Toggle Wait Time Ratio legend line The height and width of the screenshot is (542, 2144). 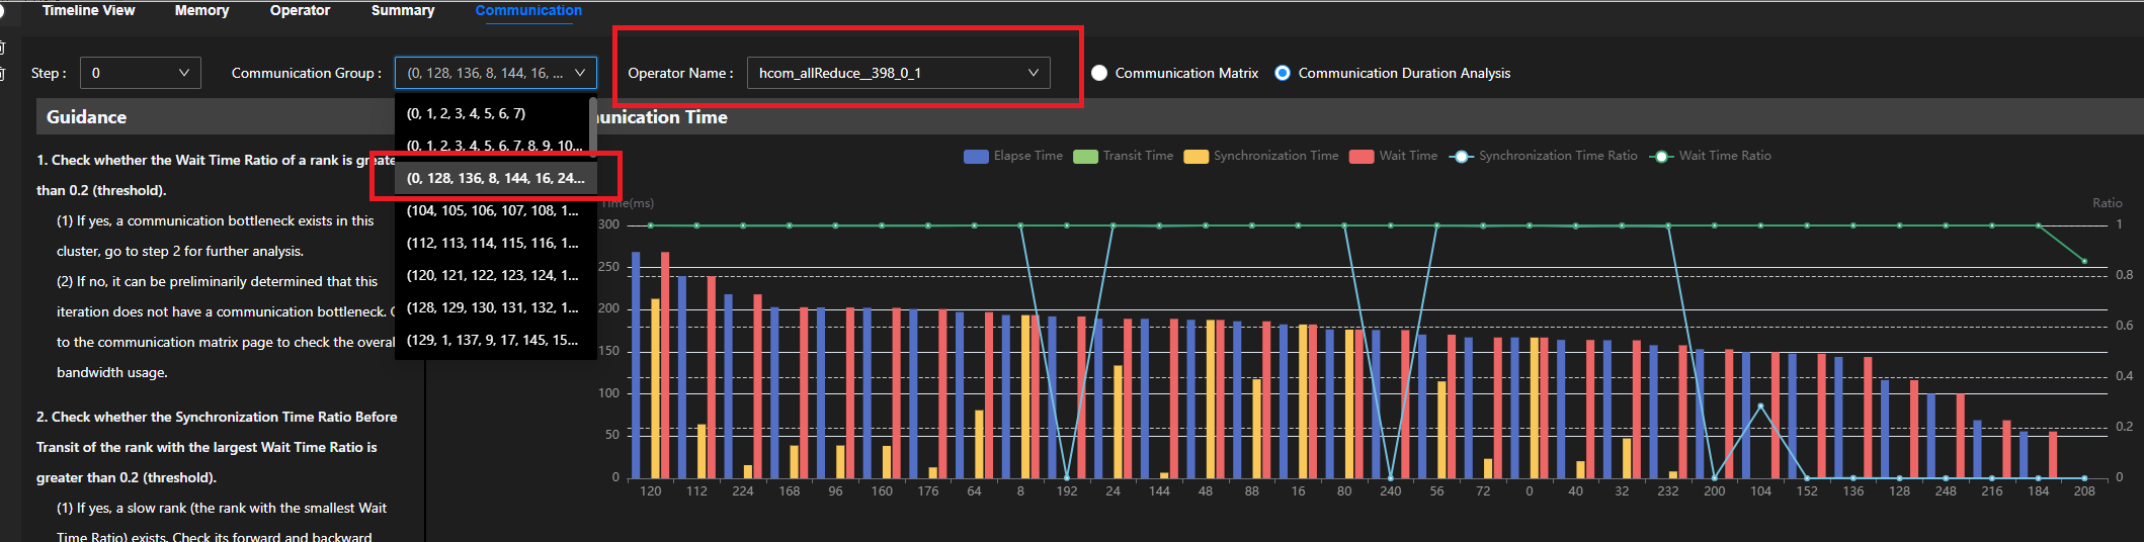pyautogui.click(x=1661, y=156)
